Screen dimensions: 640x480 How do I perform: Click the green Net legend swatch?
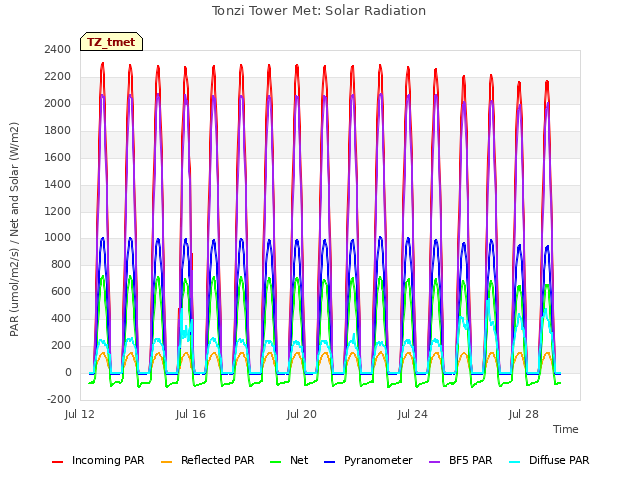[x=276, y=462]
